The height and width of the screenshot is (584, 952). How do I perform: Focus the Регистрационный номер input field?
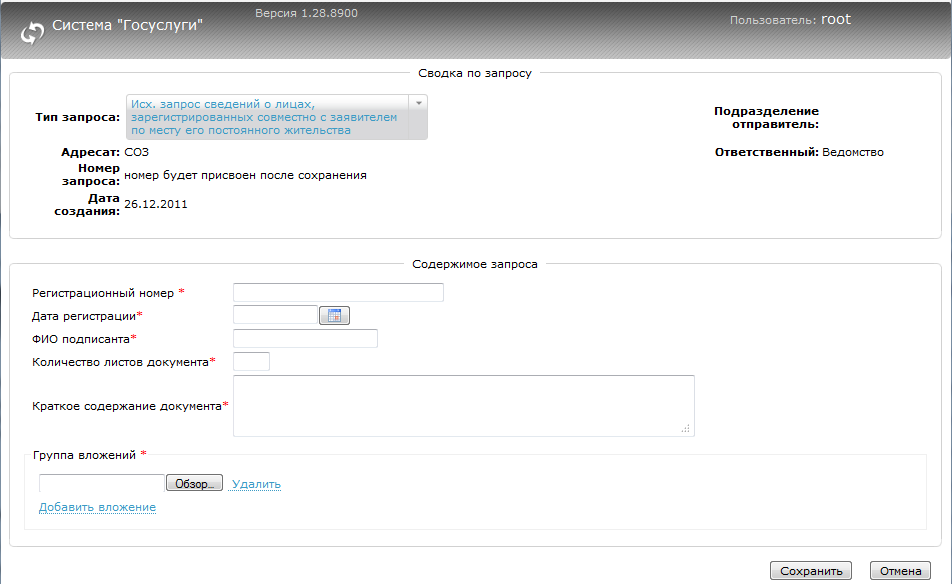pyautogui.click(x=338, y=293)
